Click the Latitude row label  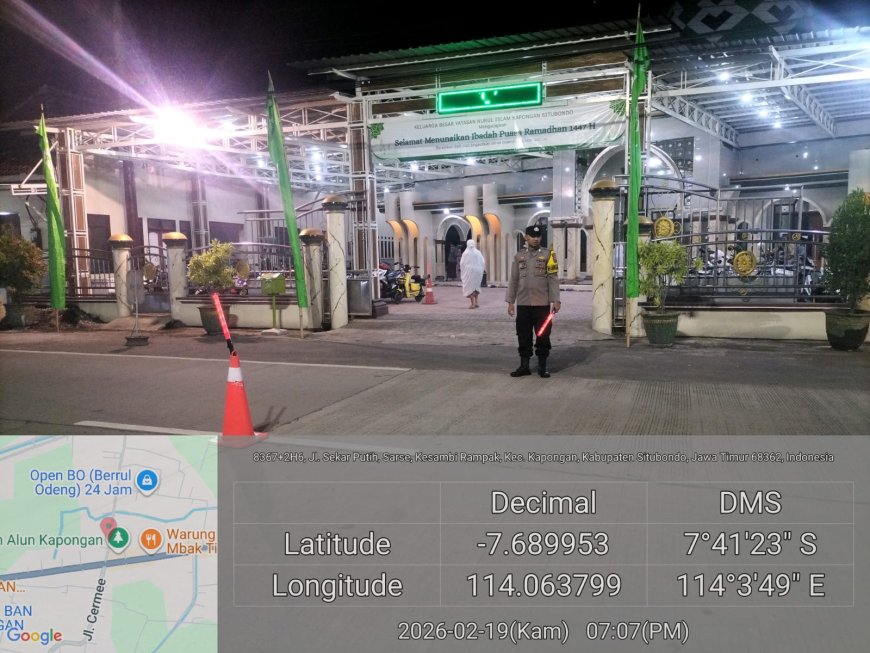point(336,544)
